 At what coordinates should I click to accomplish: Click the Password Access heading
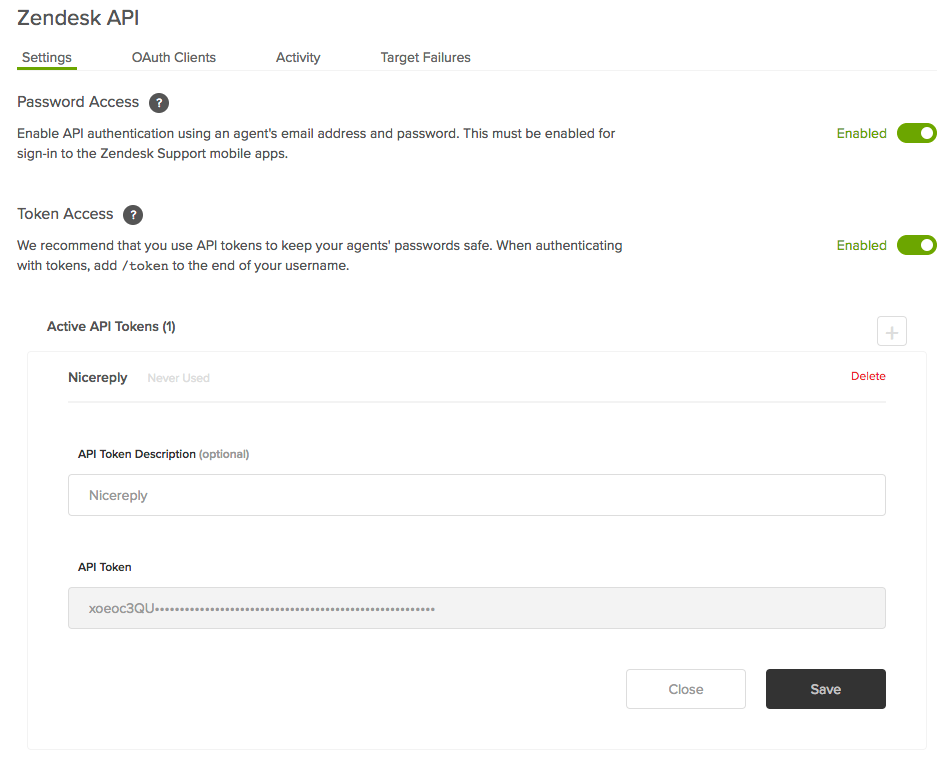click(78, 102)
